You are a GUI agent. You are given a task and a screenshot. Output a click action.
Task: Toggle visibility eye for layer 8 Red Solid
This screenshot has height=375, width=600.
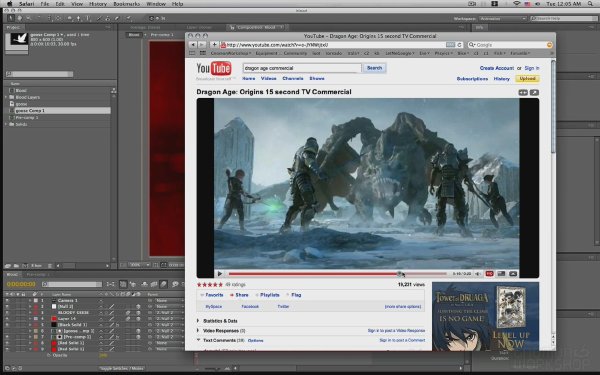point(7,343)
